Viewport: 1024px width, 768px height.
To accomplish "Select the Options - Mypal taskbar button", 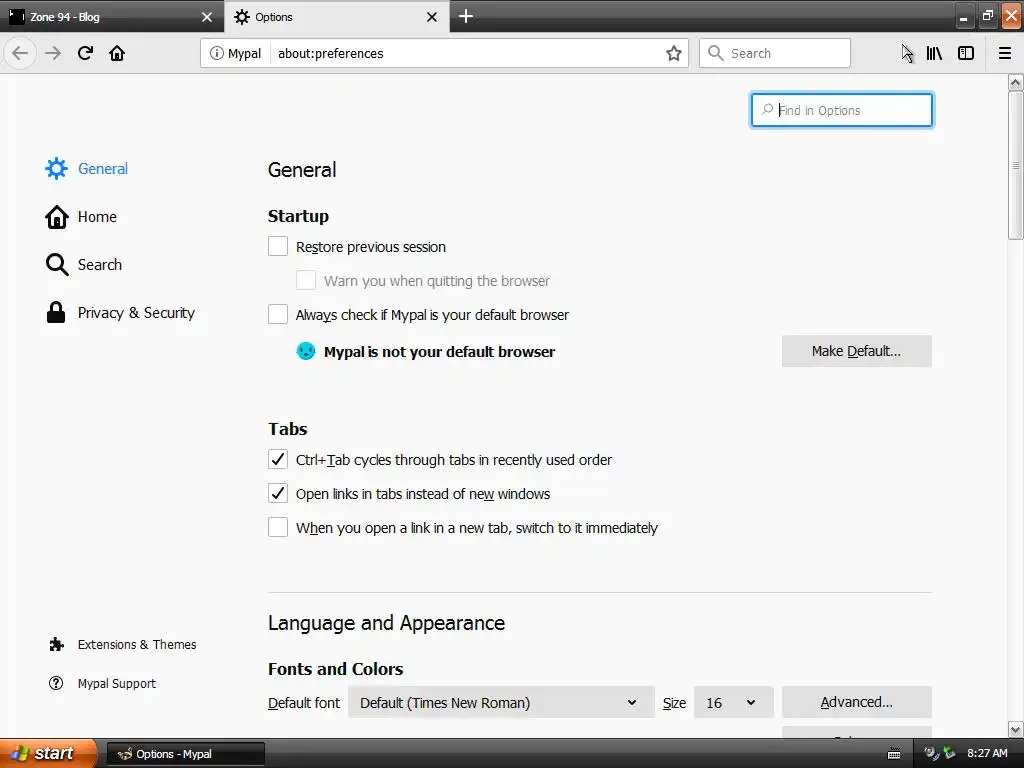I will [x=185, y=754].
